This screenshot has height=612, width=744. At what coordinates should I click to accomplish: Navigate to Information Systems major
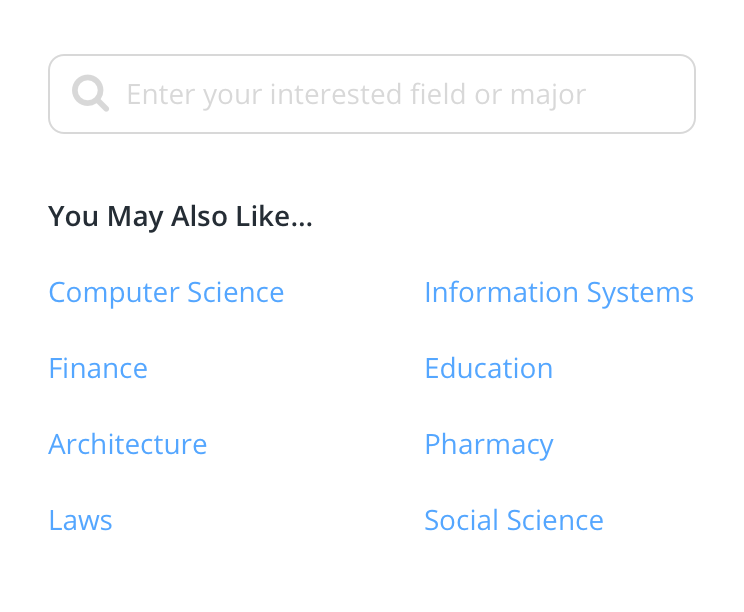pos(558,293)
